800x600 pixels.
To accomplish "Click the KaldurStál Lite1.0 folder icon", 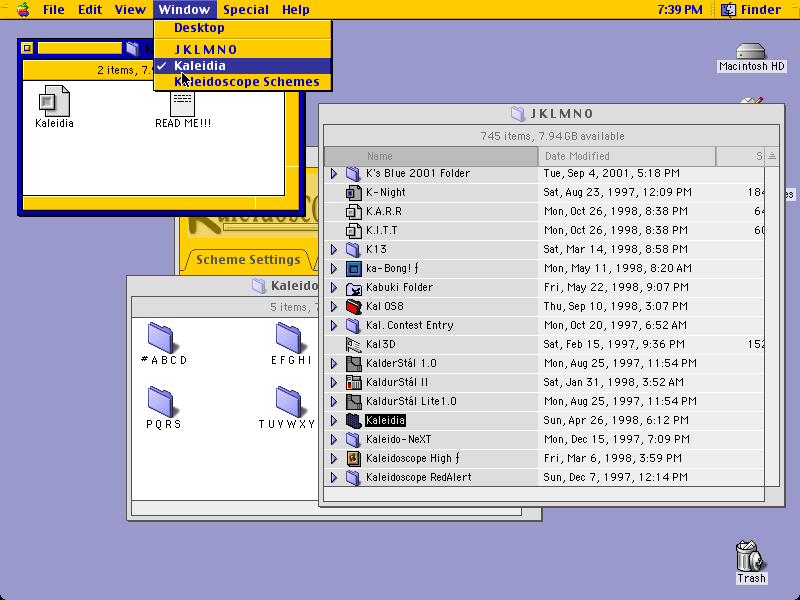I will coord(353,402).
